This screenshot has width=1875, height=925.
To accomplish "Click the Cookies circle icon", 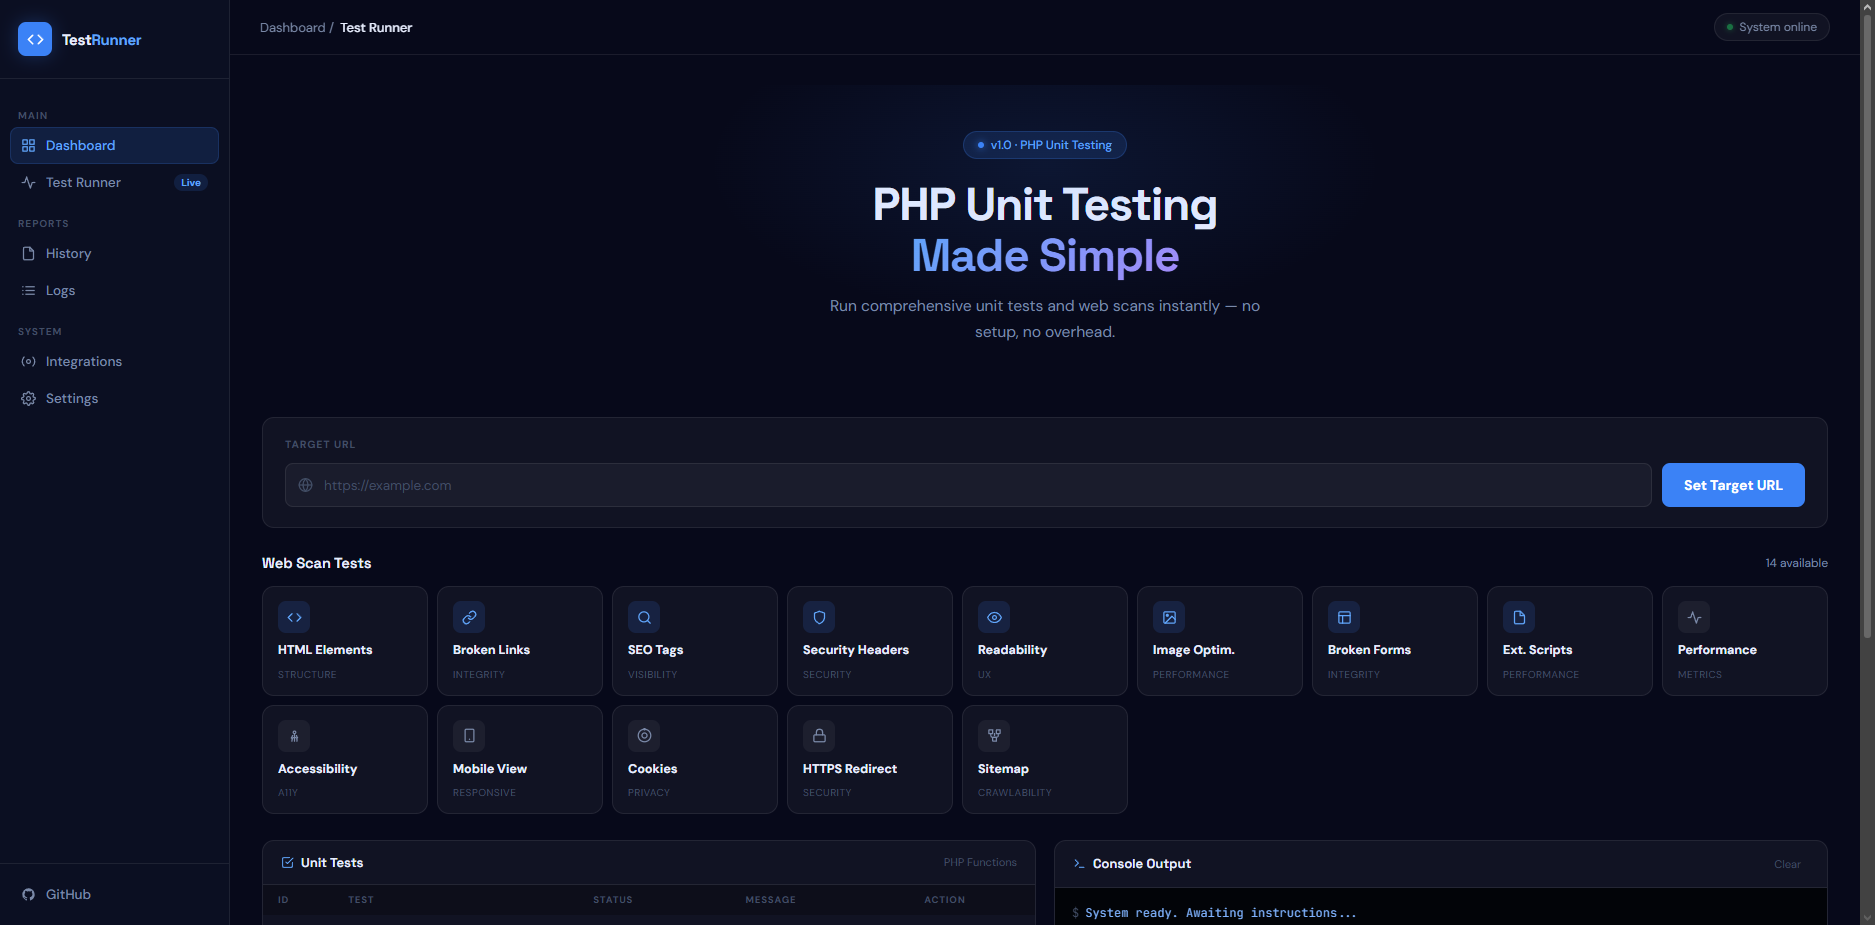I will click(644, 736).
